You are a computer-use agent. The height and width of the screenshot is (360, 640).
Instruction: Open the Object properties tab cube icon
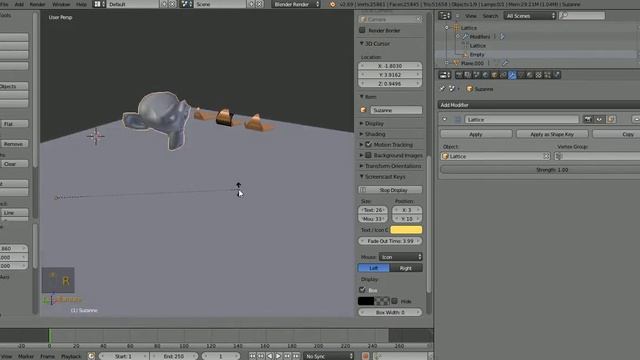pyautogui.click(x=494, y=75)
